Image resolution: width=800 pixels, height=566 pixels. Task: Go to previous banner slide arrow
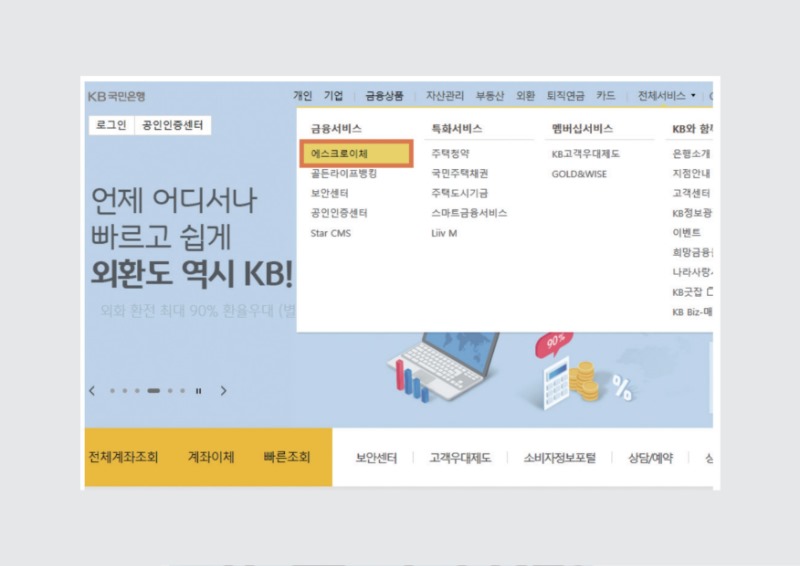click(92, 391)
